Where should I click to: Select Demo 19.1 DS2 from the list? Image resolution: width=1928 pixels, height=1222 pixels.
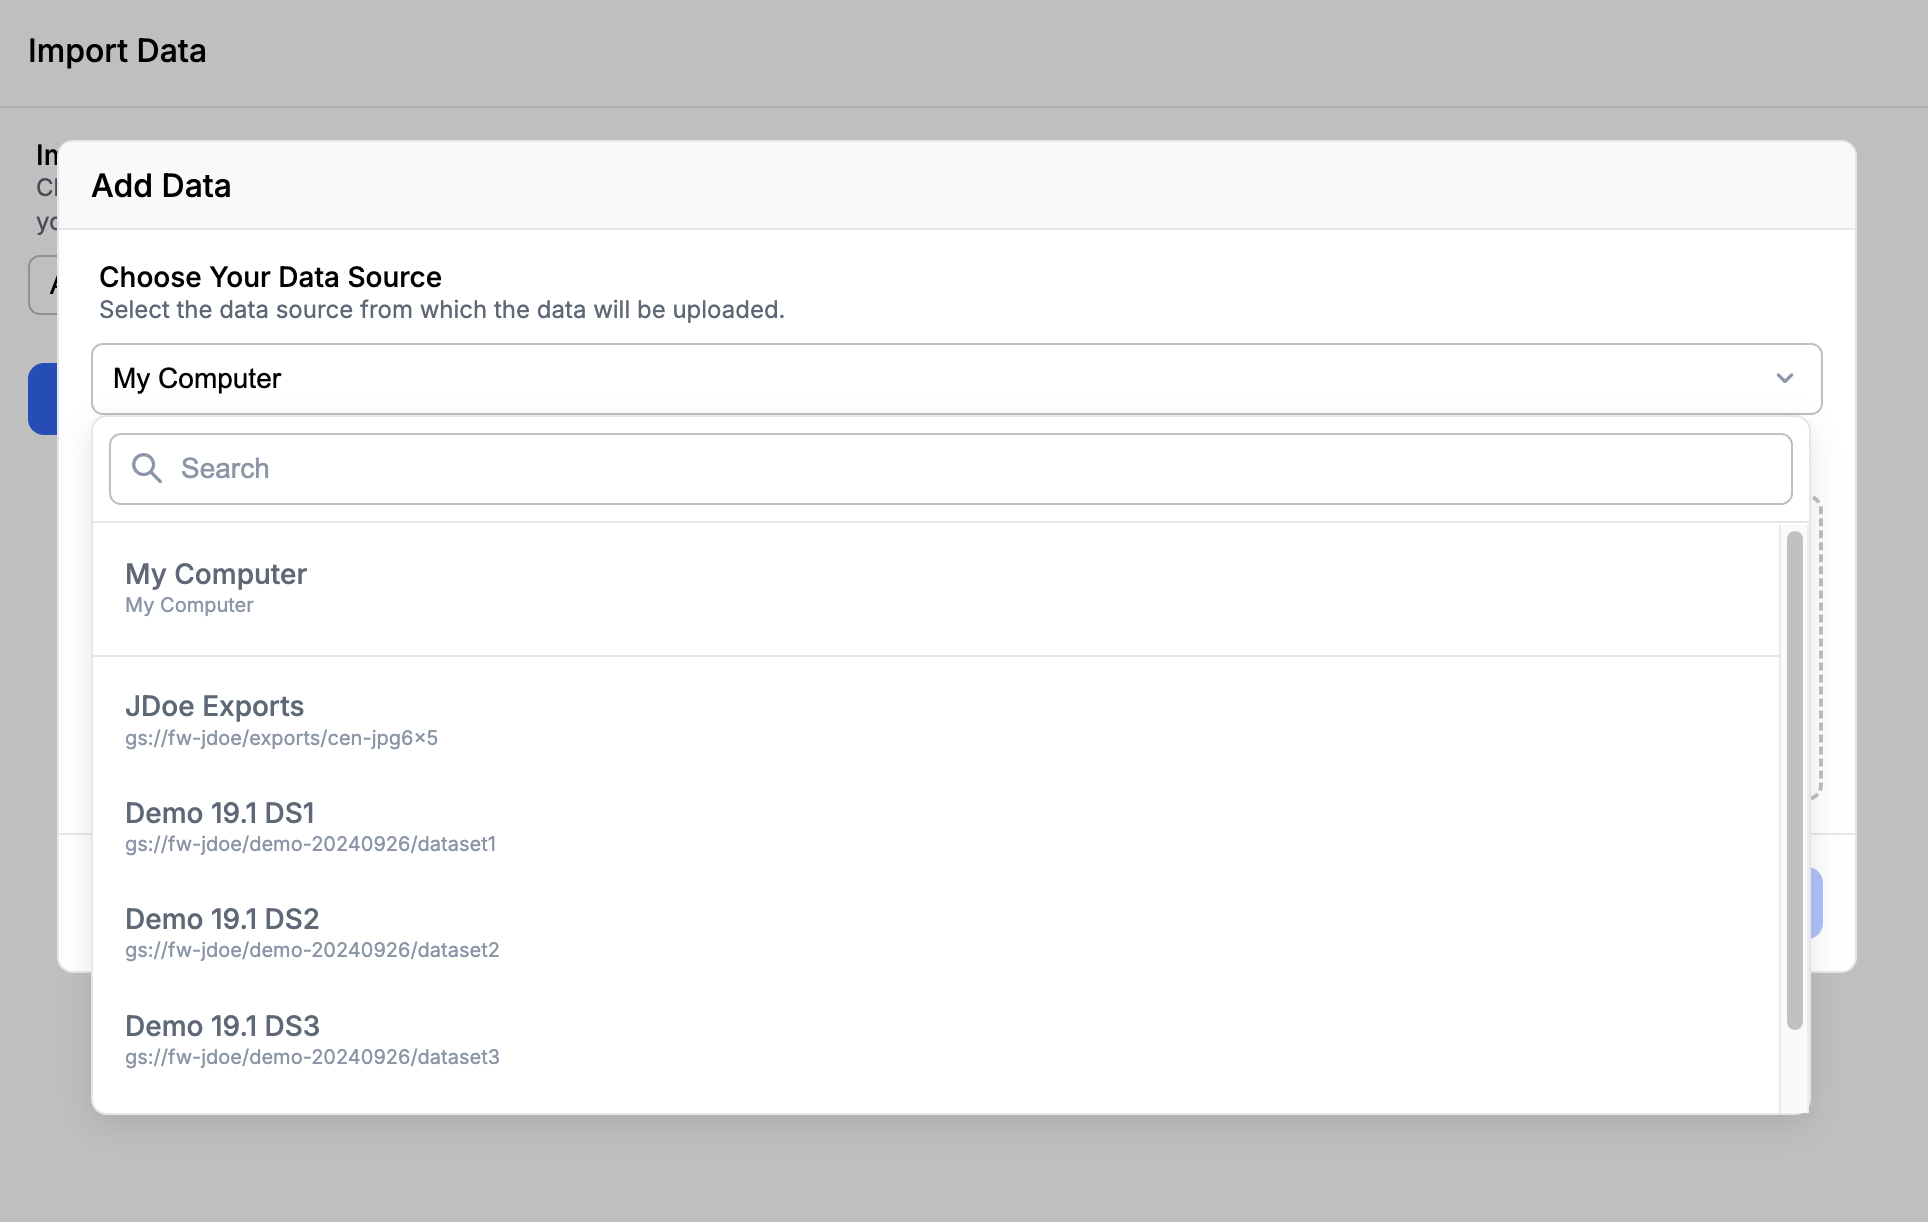tap(936, 933)
